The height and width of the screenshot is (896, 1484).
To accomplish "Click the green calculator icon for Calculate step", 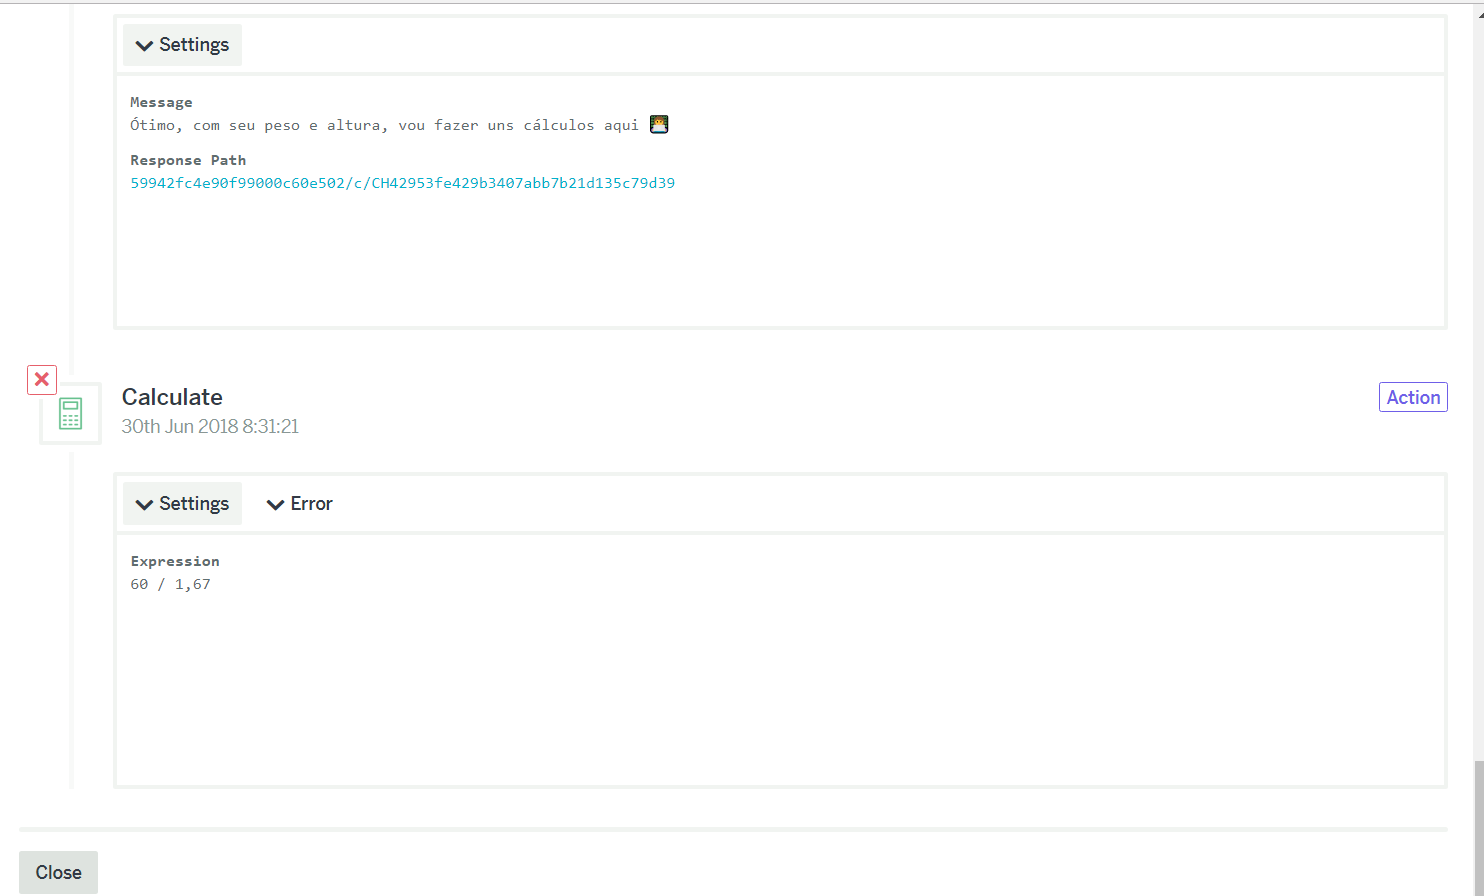I will 70,414.
